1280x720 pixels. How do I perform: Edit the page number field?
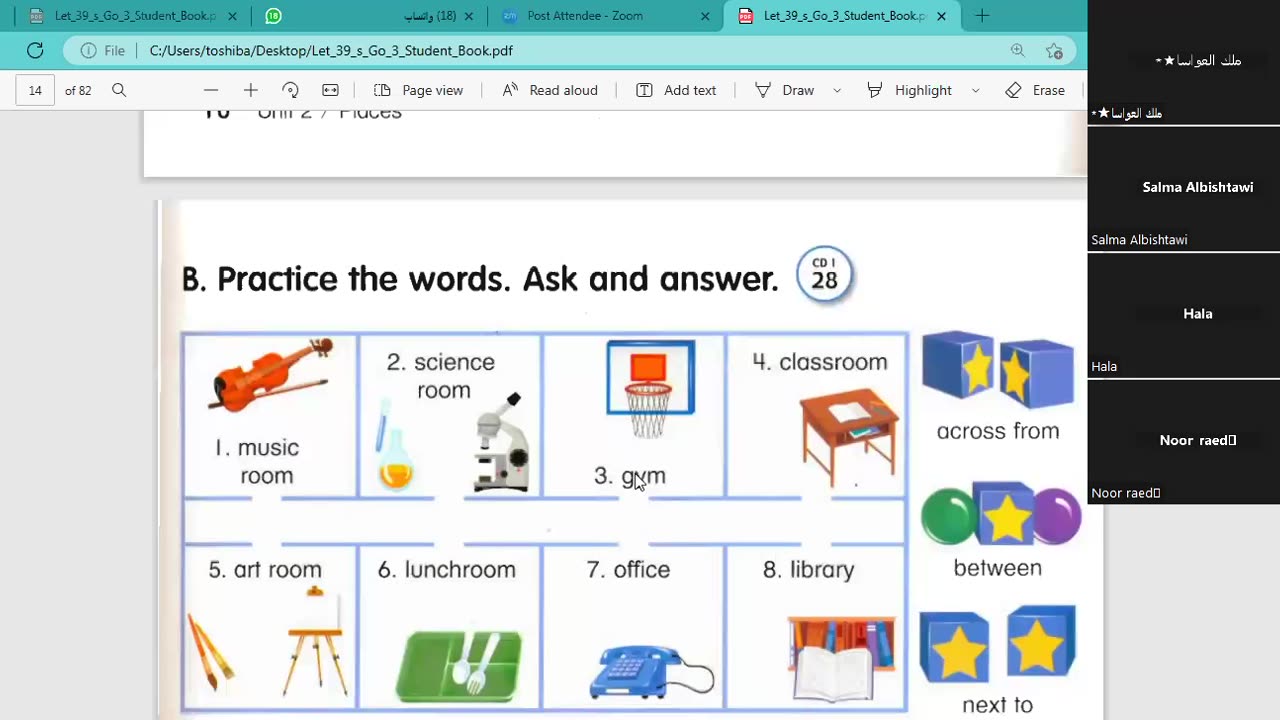tap(35, 90)
